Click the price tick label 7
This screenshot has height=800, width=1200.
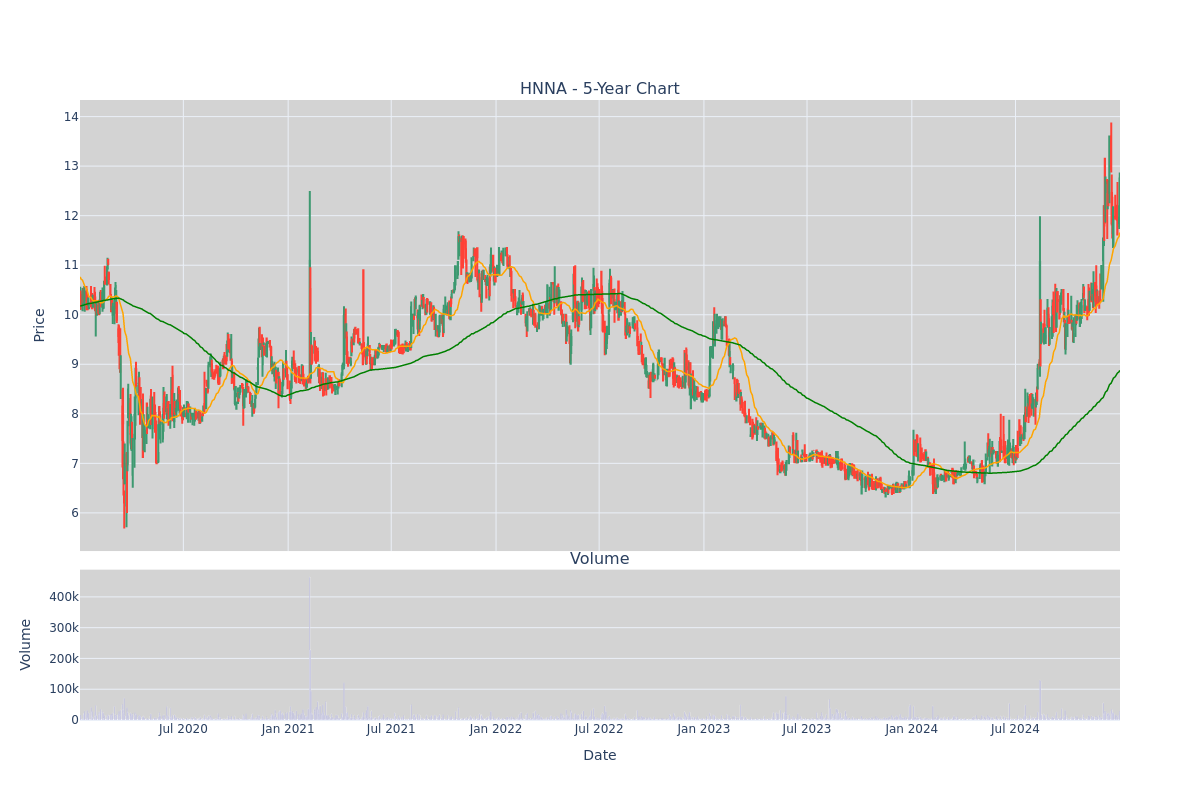(x=74, y=463)
